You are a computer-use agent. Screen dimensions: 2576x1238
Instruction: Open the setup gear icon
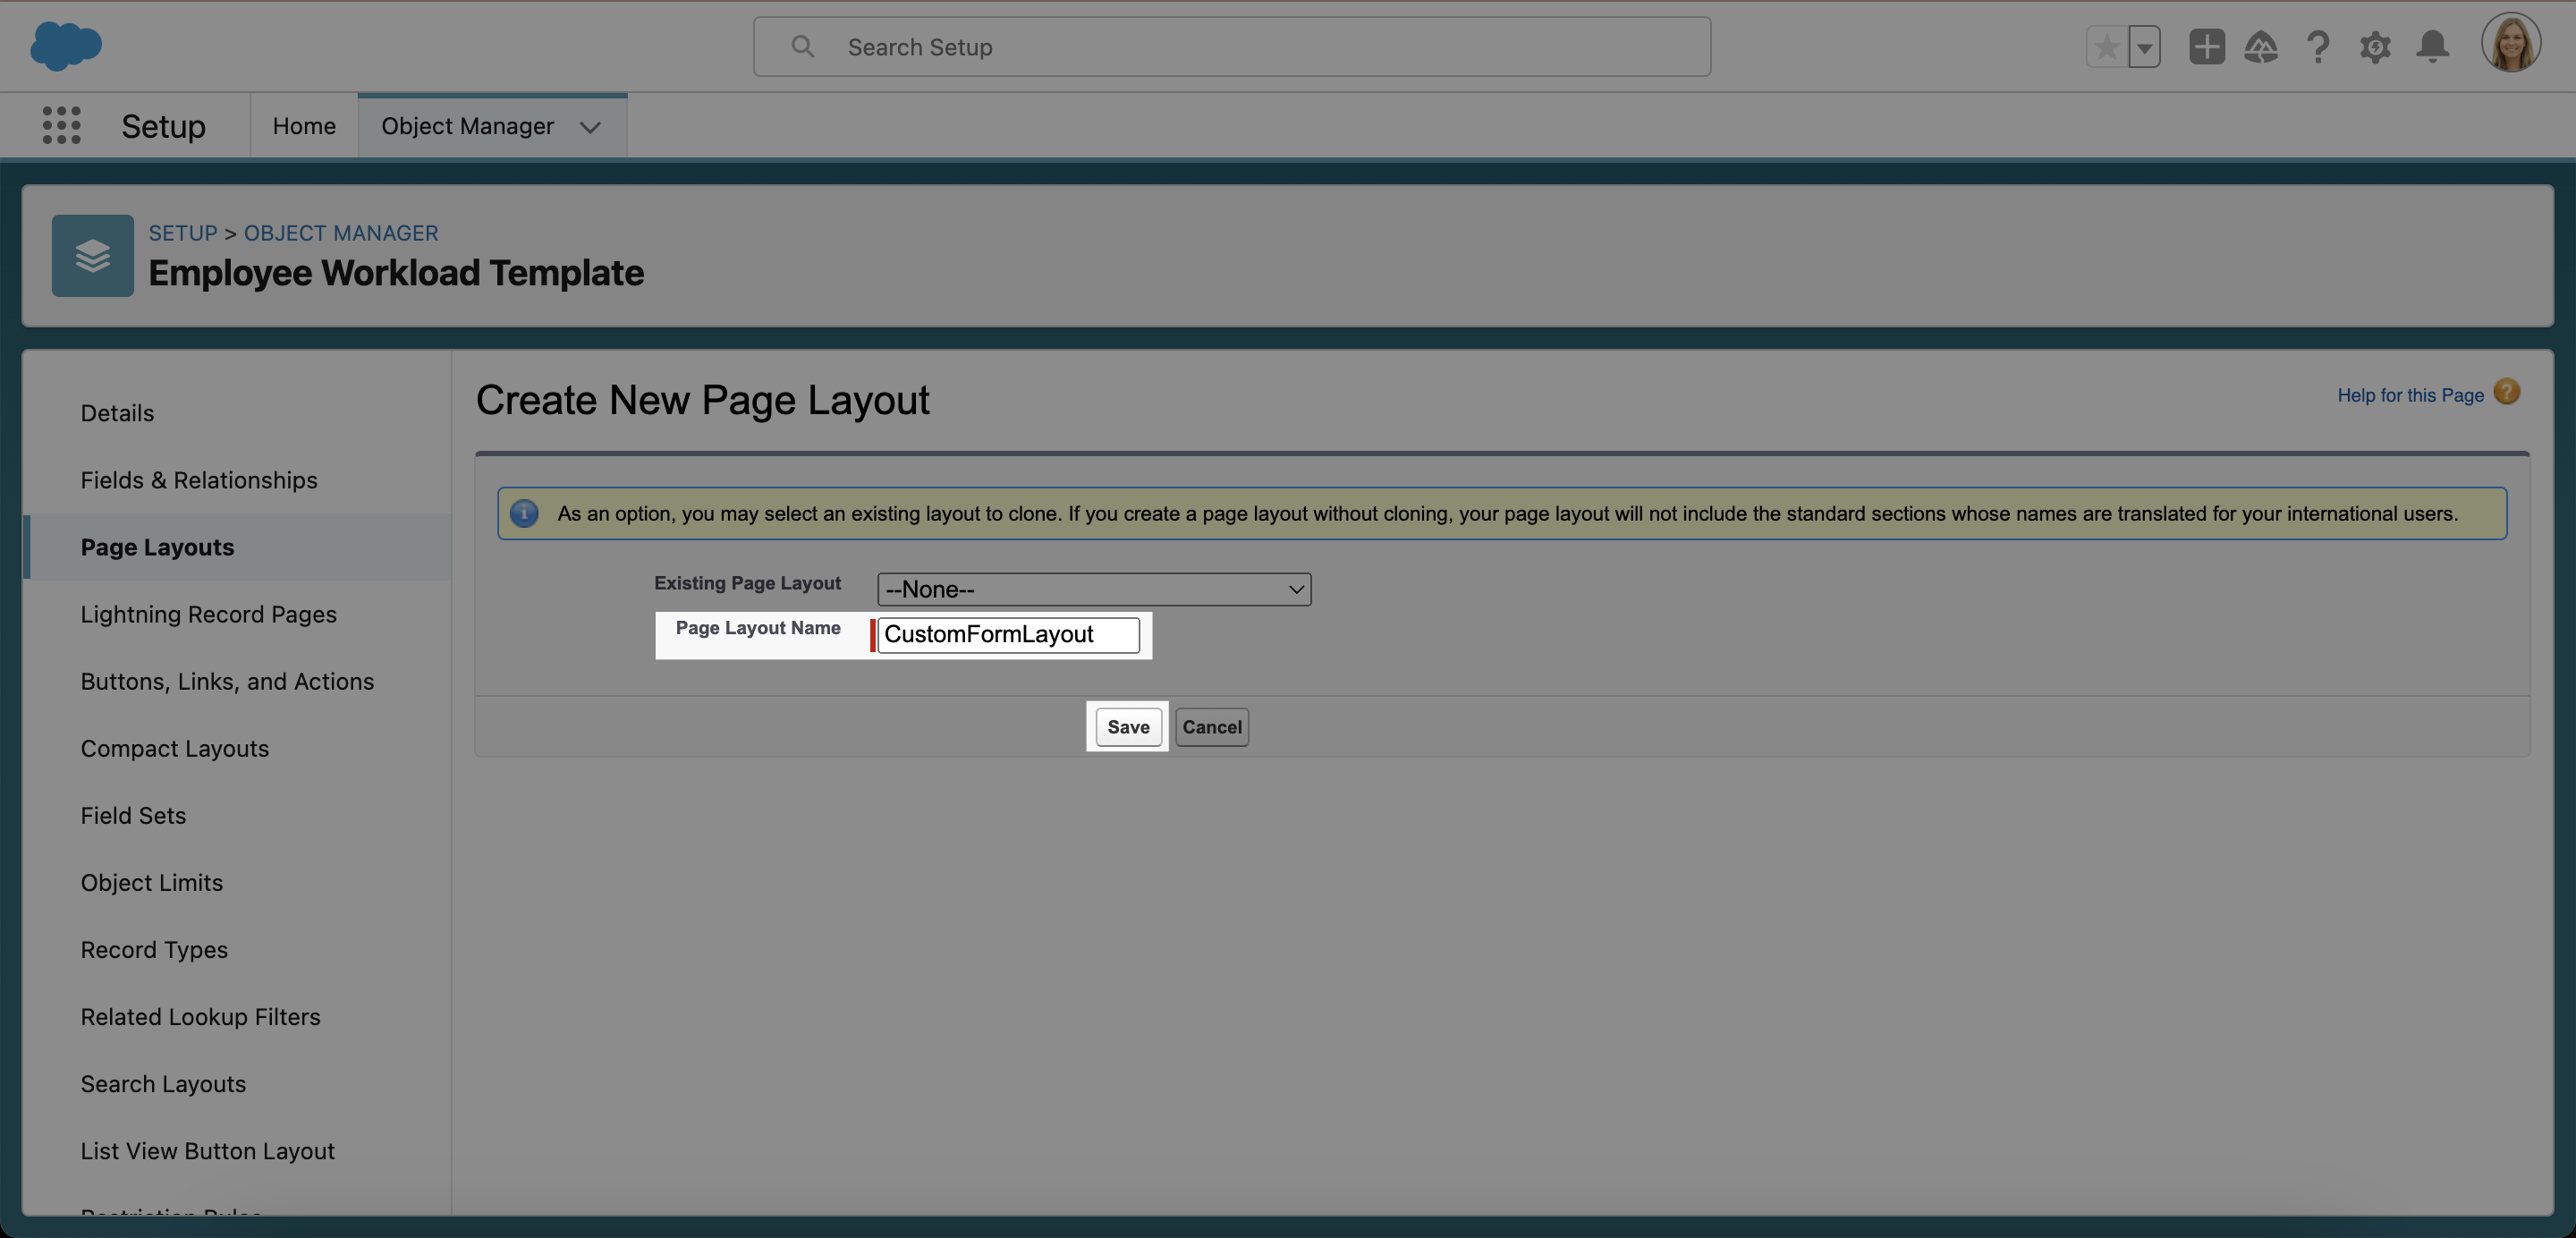(2375, 47)
